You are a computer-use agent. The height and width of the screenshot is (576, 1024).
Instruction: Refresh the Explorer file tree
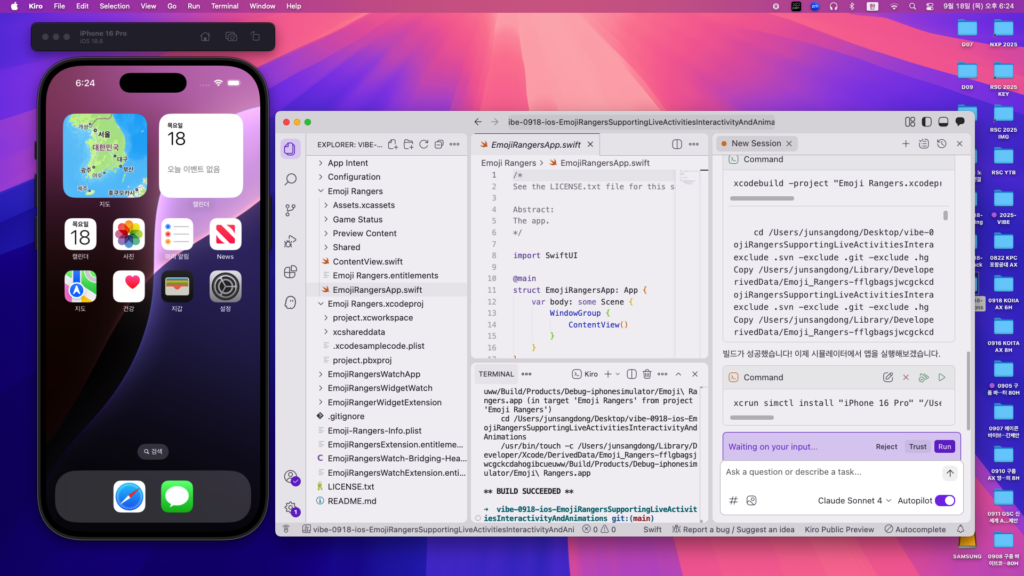pos(424,144)
